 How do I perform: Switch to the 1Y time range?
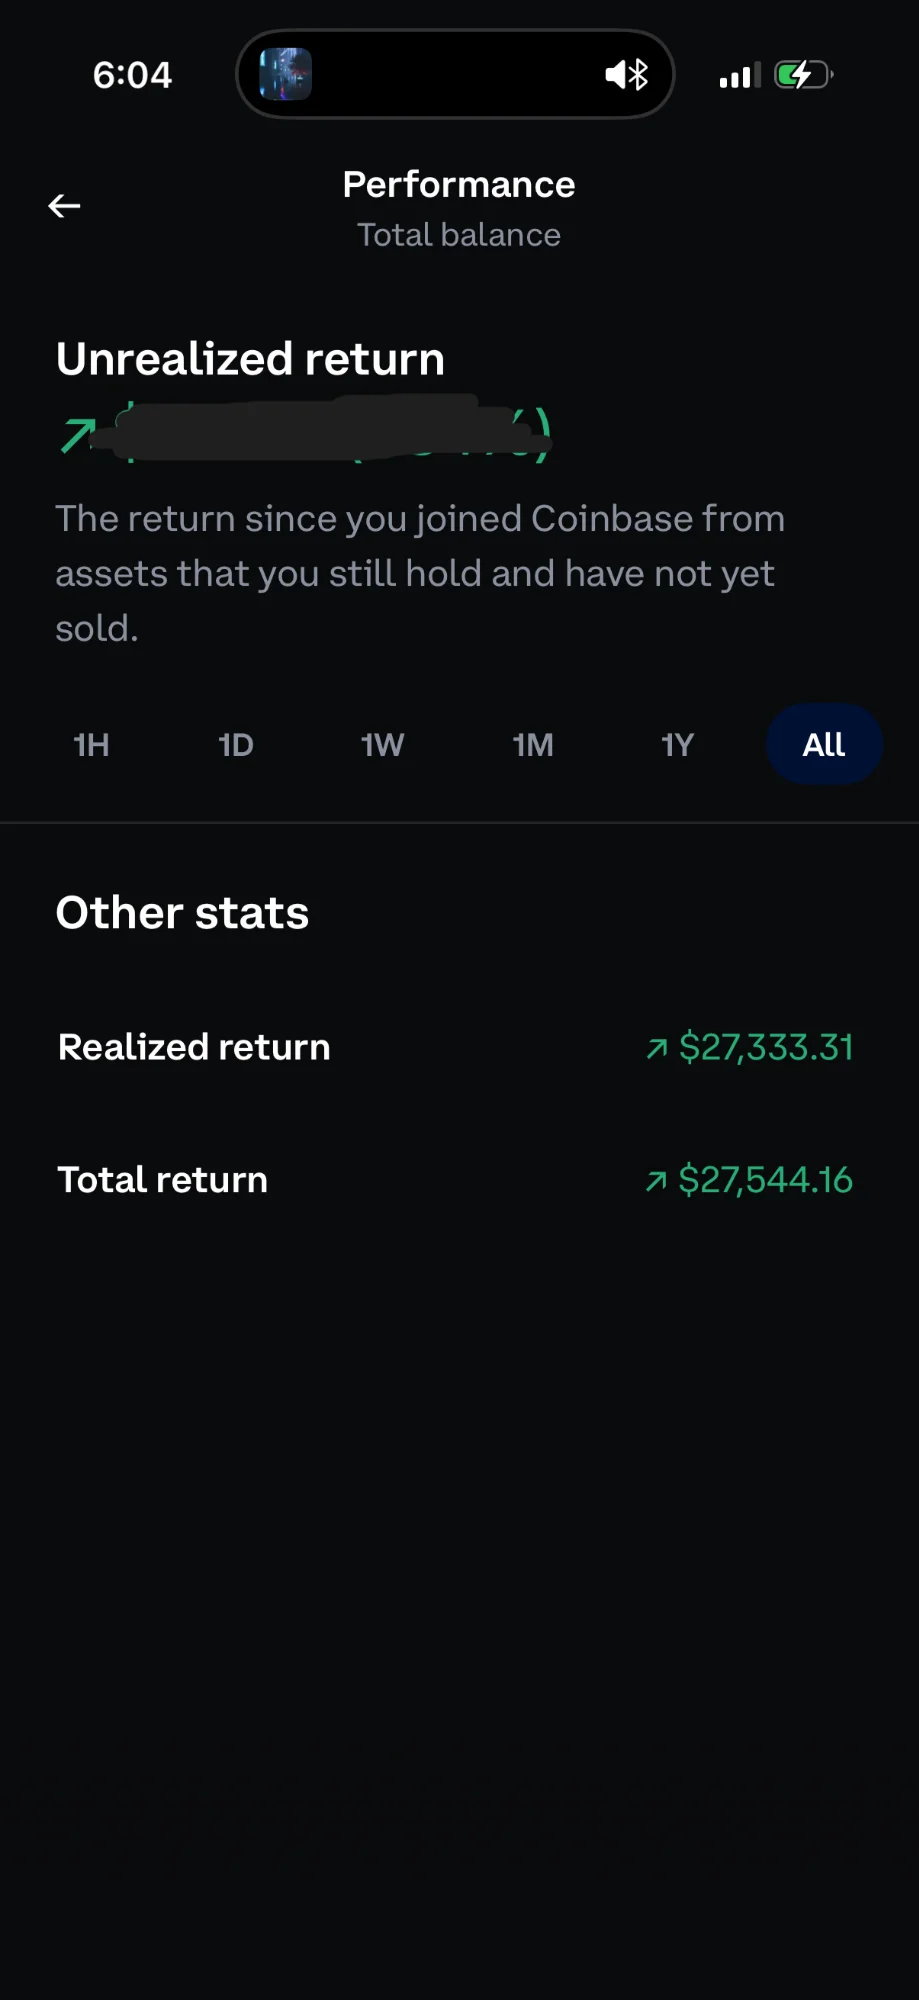[x=677, y=745]
